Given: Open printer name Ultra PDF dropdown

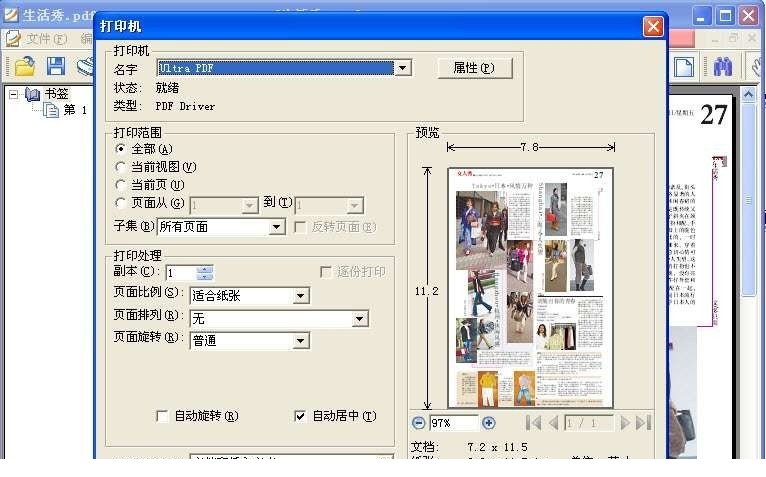Looking at the screenshot, I should click(403, 68).
